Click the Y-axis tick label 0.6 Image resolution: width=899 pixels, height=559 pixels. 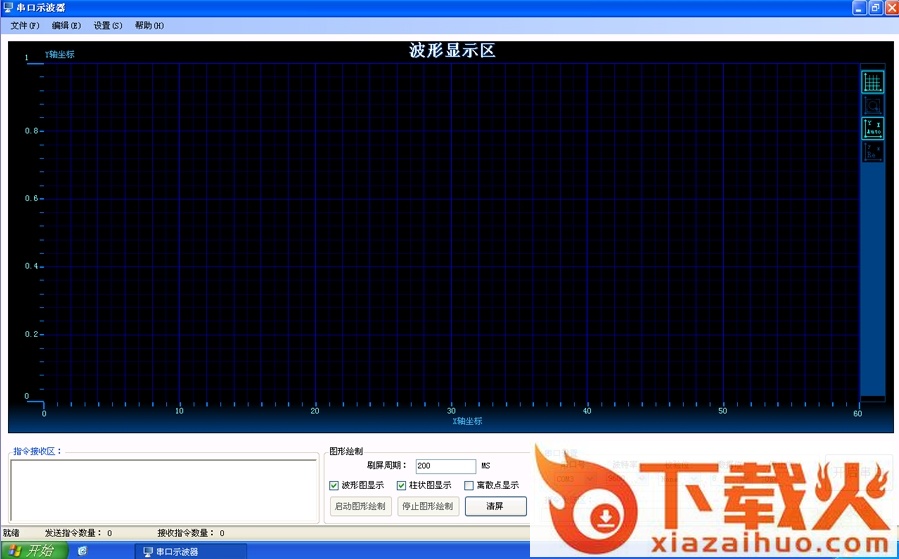pyautogui.click(x=32, y=198)
